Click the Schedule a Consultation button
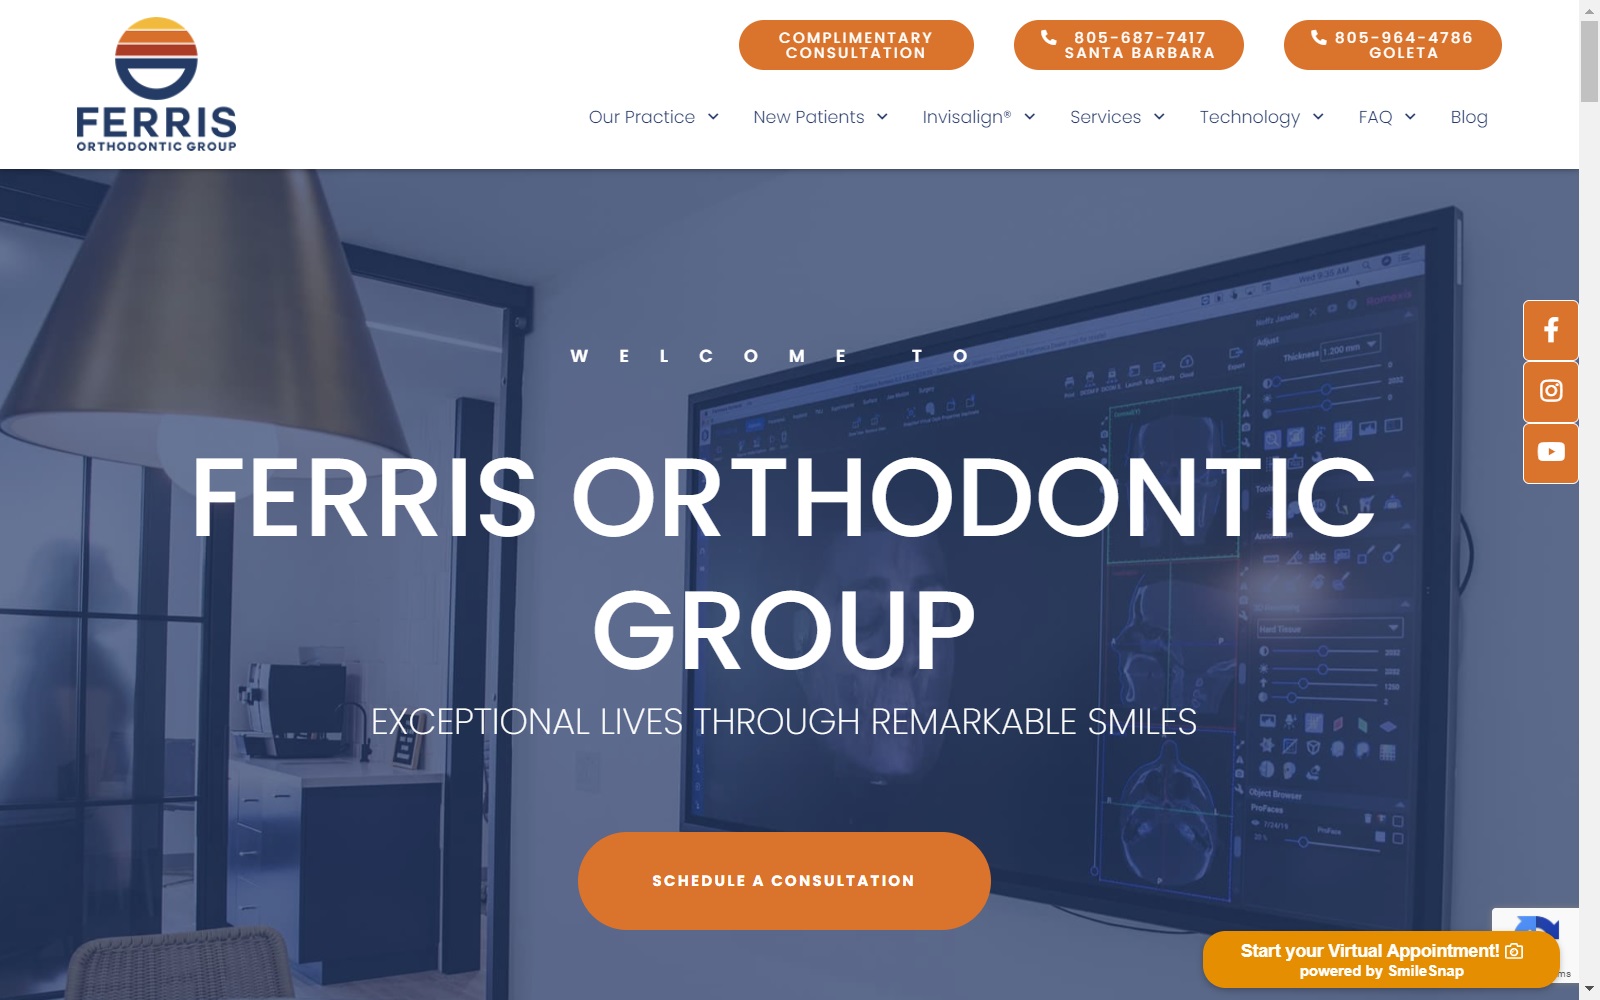1600x1000 pixels. click(784, 881)
